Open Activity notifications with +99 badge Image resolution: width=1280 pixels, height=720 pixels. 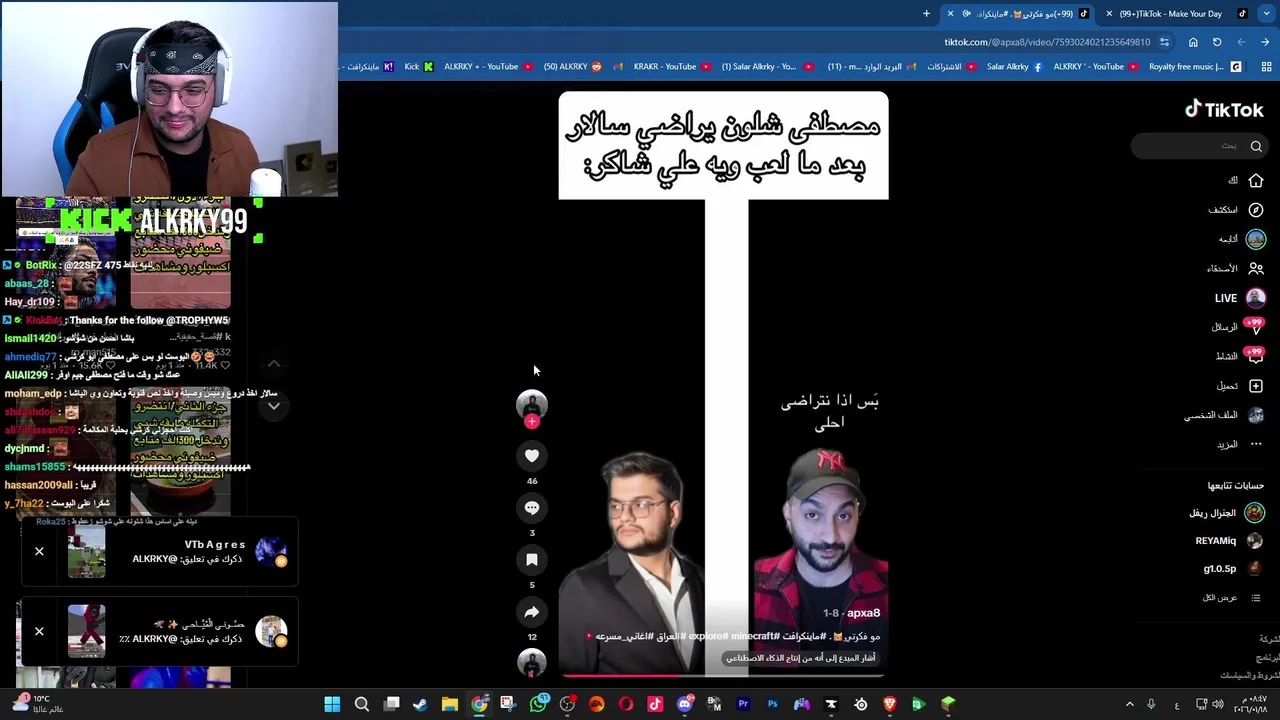click(x=1255, y=356)
